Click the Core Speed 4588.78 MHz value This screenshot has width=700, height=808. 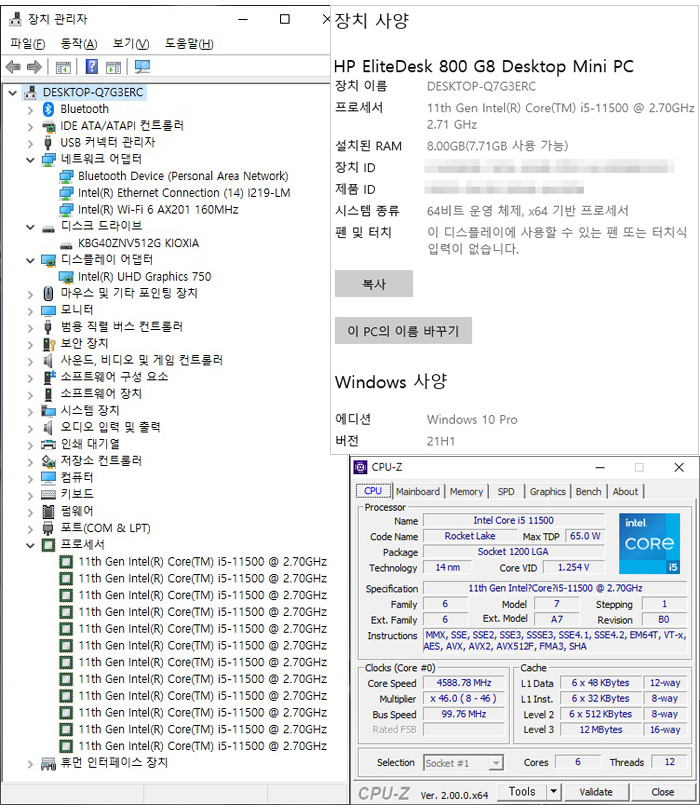(x=463, y=683)
